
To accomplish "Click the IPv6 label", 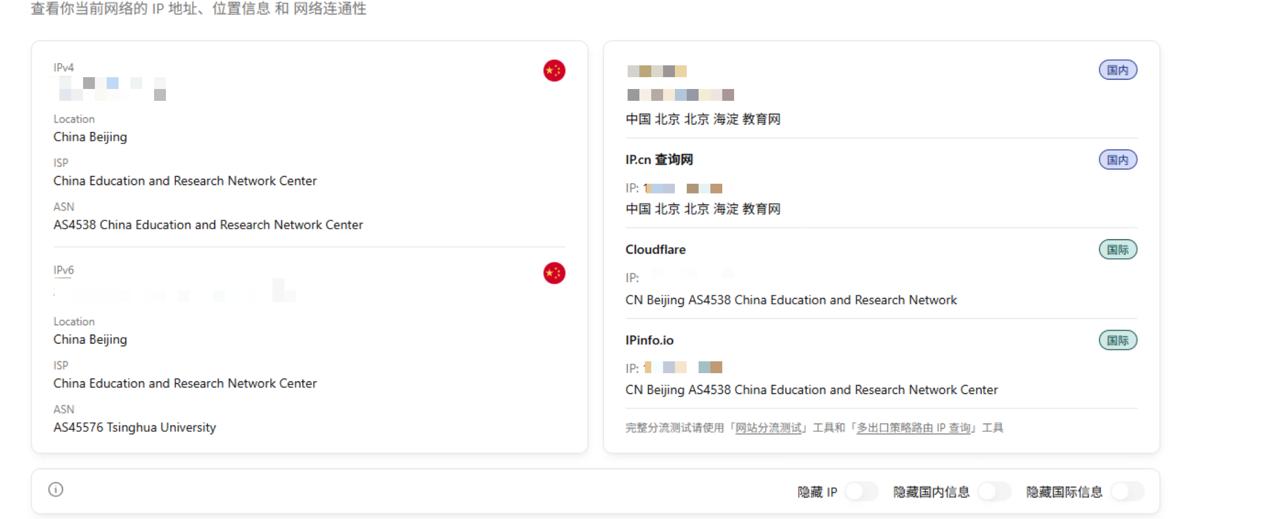I will click(x=64, y=270).
